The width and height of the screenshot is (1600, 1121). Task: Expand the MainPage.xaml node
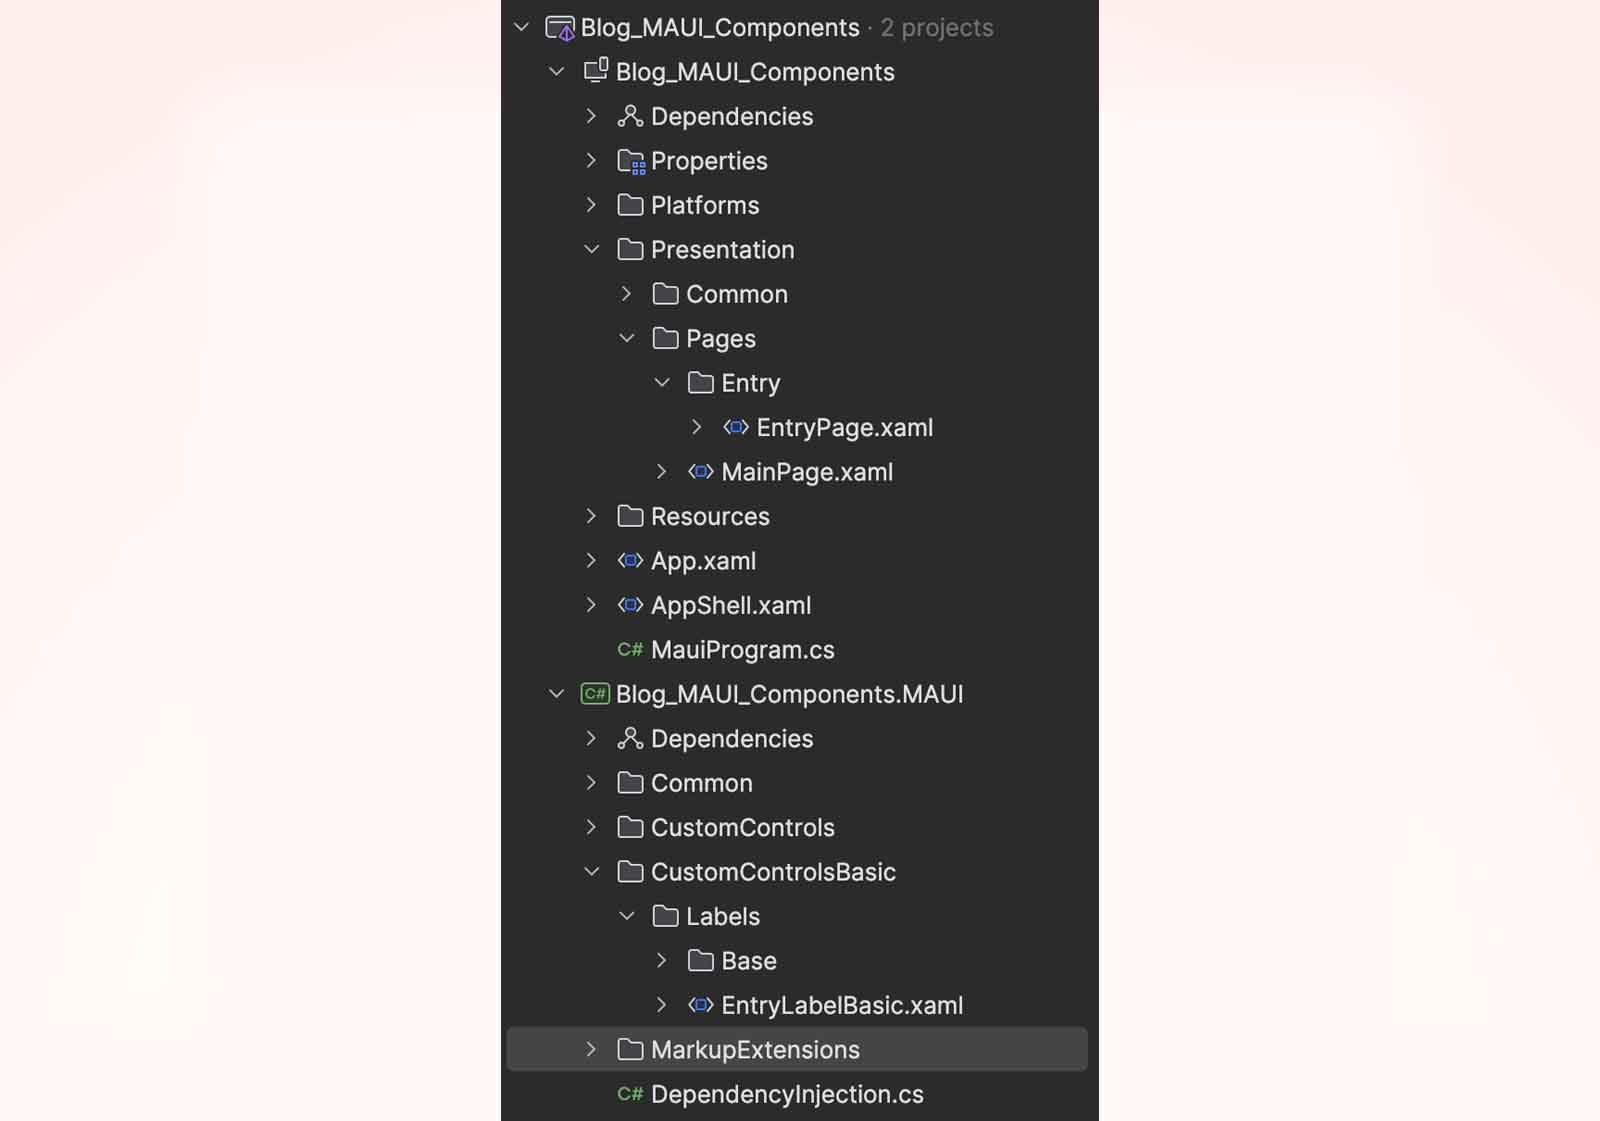pos(662,472)
